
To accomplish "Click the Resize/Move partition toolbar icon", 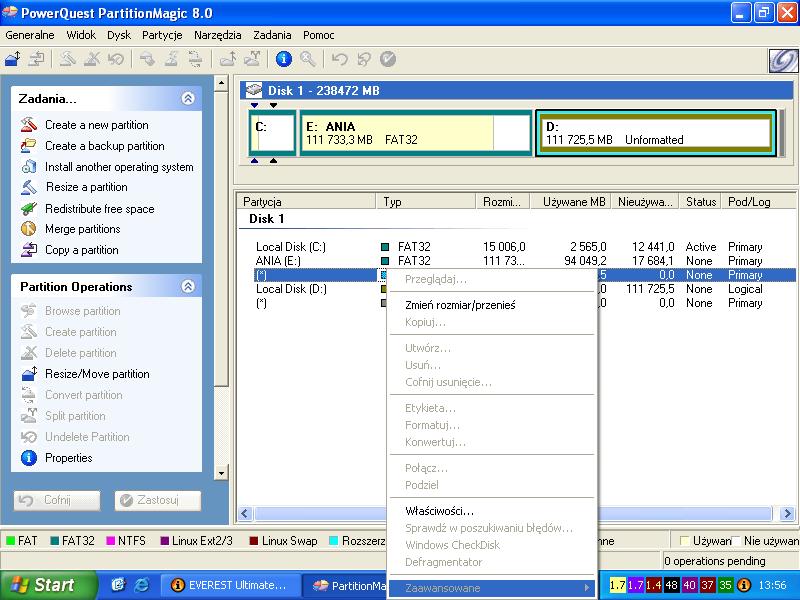I will coord(13,59).
